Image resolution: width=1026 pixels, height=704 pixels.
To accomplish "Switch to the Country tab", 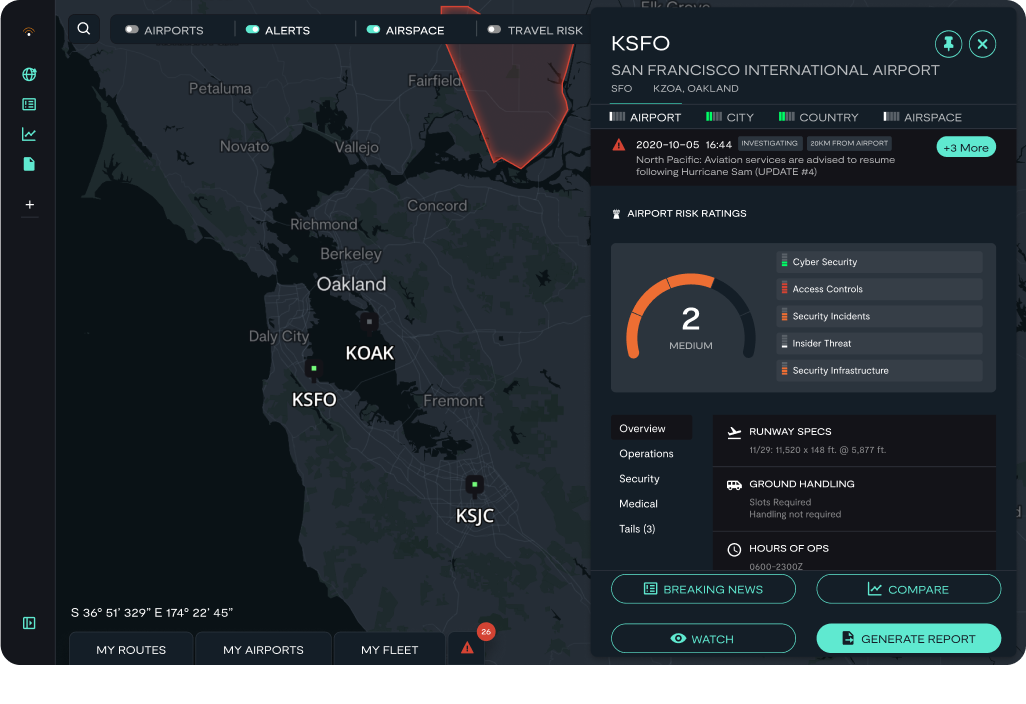I will [x=818, y=117].
